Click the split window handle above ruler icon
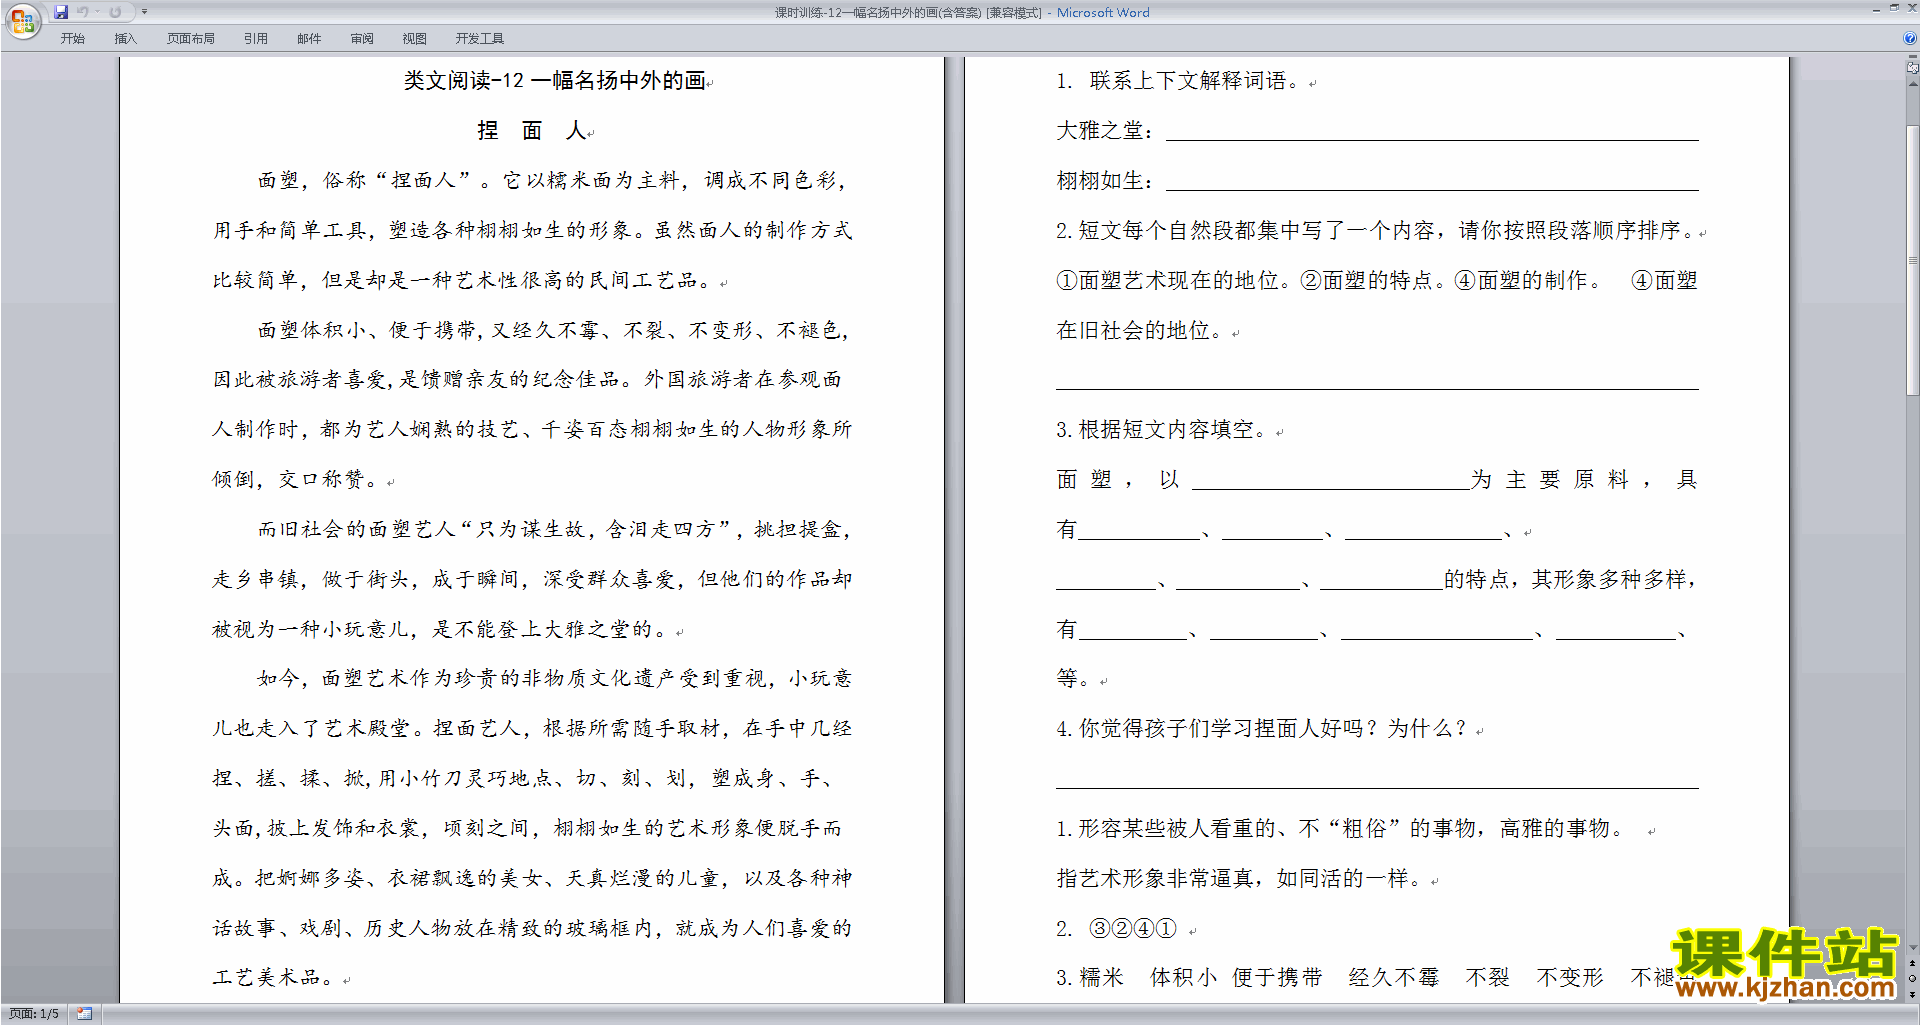Screen dimensions: 1920x1025 [1912, 58]
